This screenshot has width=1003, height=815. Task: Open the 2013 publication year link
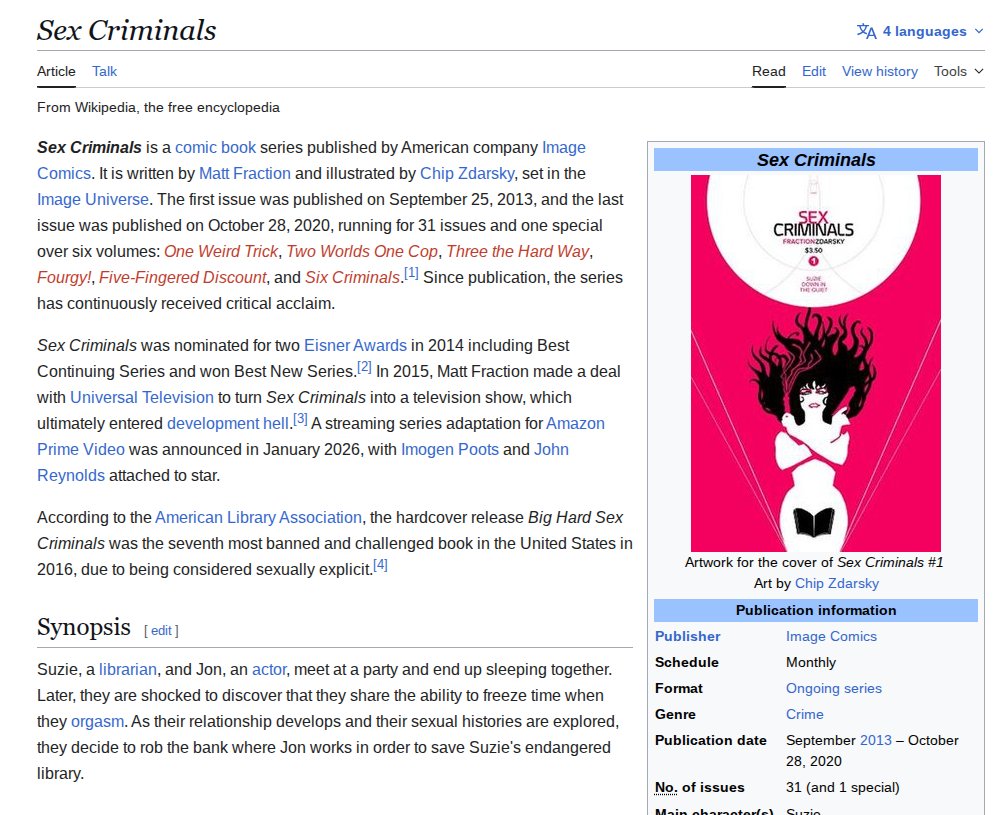pyautogui.click(x=876, y=740)
